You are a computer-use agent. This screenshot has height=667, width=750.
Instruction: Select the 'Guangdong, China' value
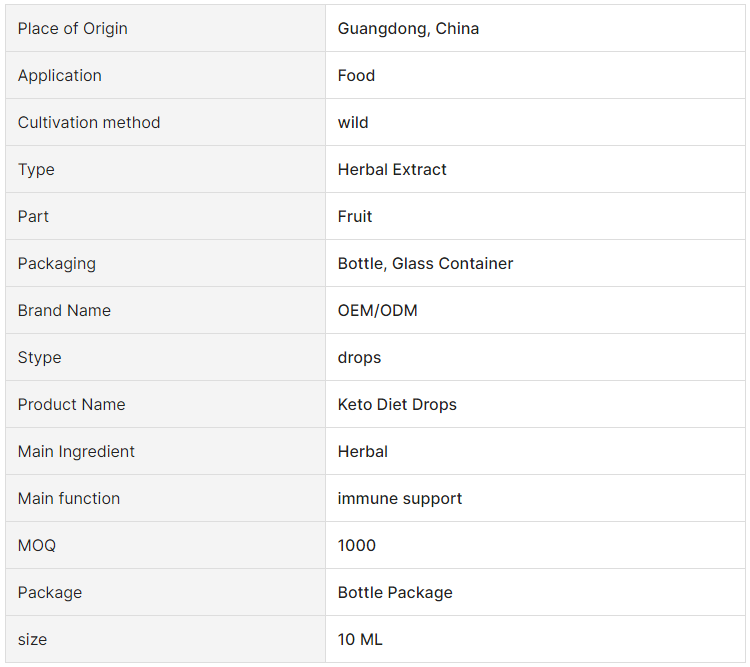408,29
